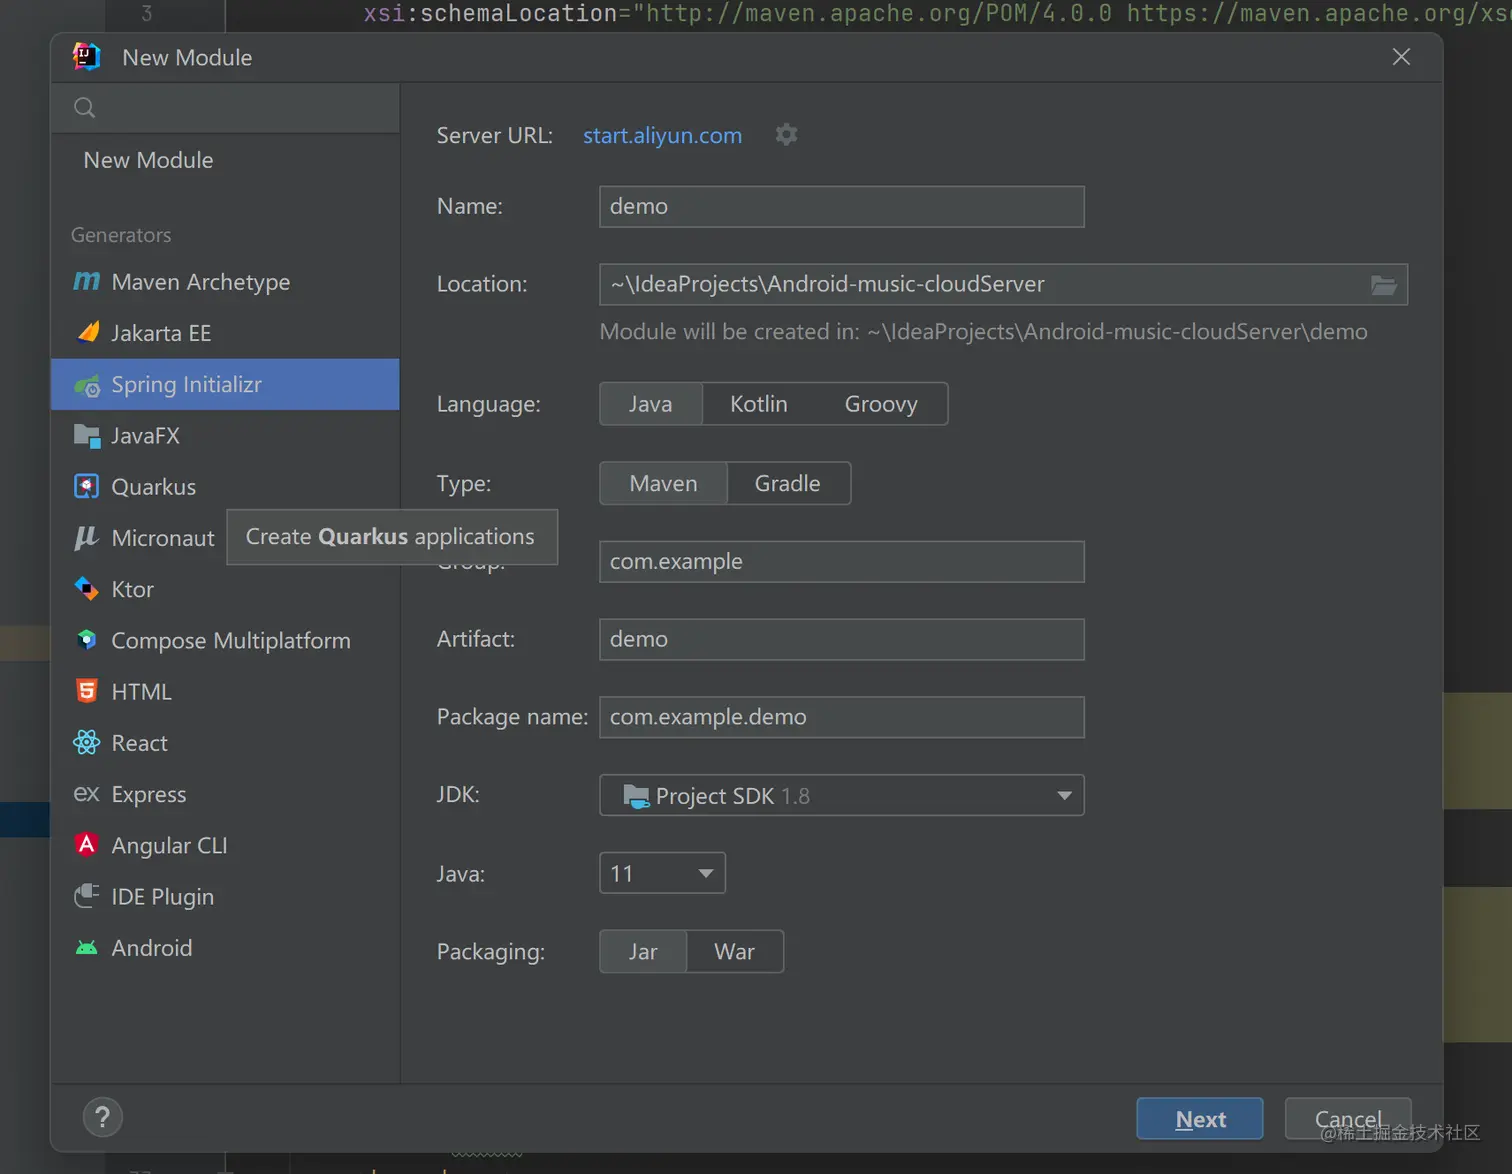Click Next to continue
The height and width of the screenshot is (1174, 1512).
[1200, 1119]
